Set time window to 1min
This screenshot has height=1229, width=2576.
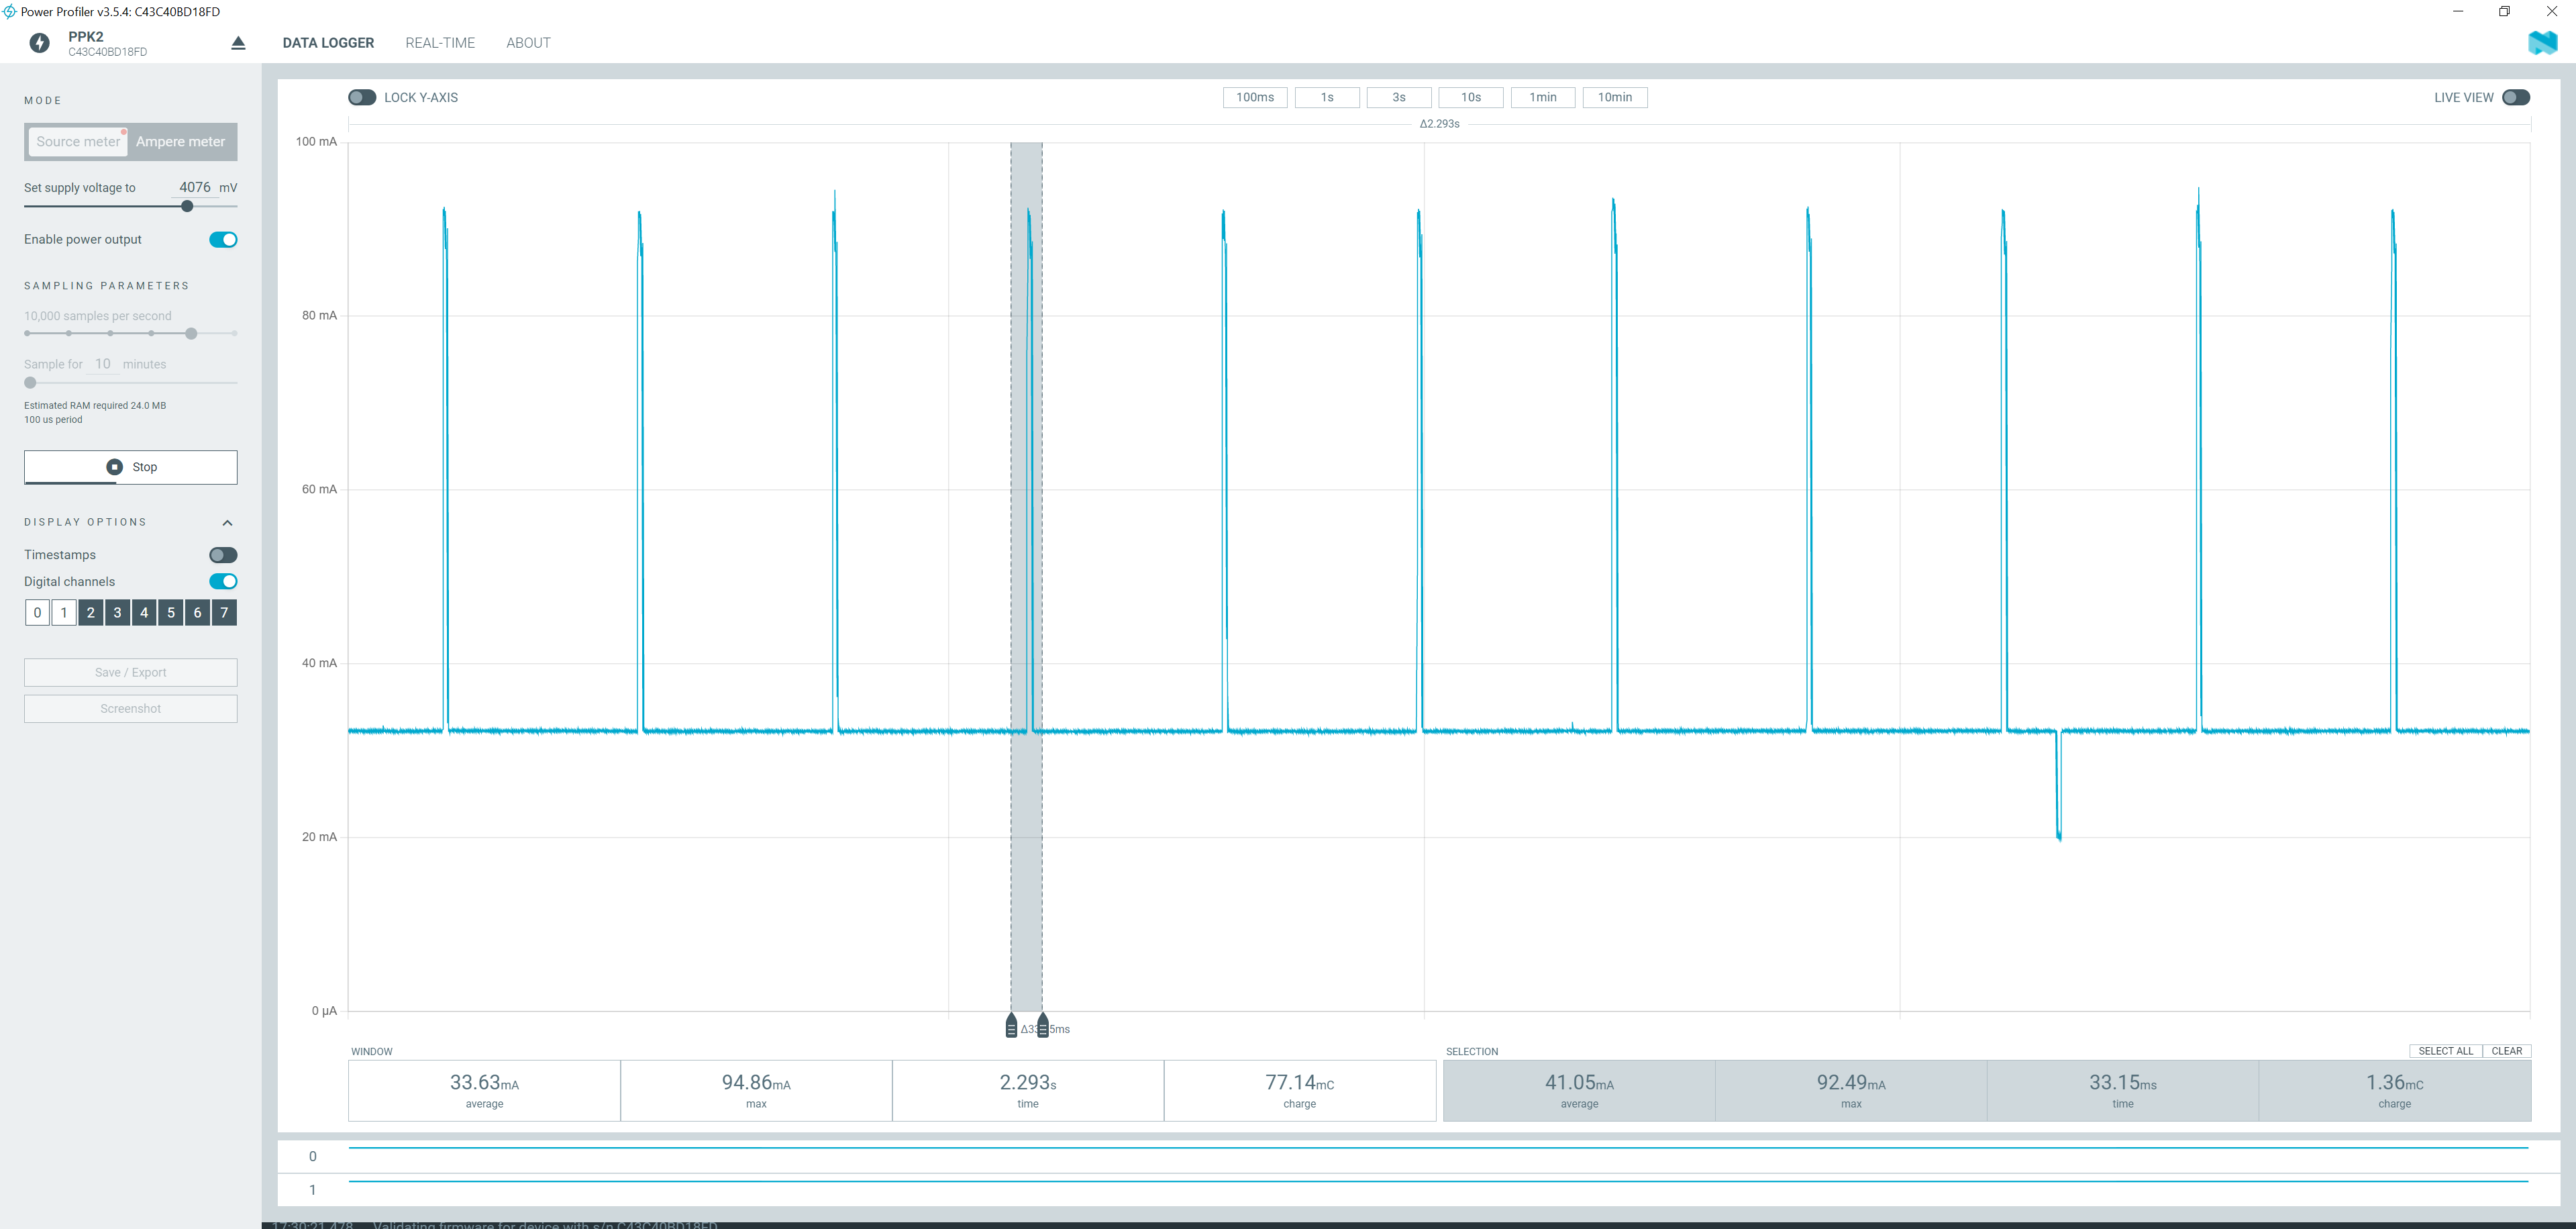[1543, 97]
